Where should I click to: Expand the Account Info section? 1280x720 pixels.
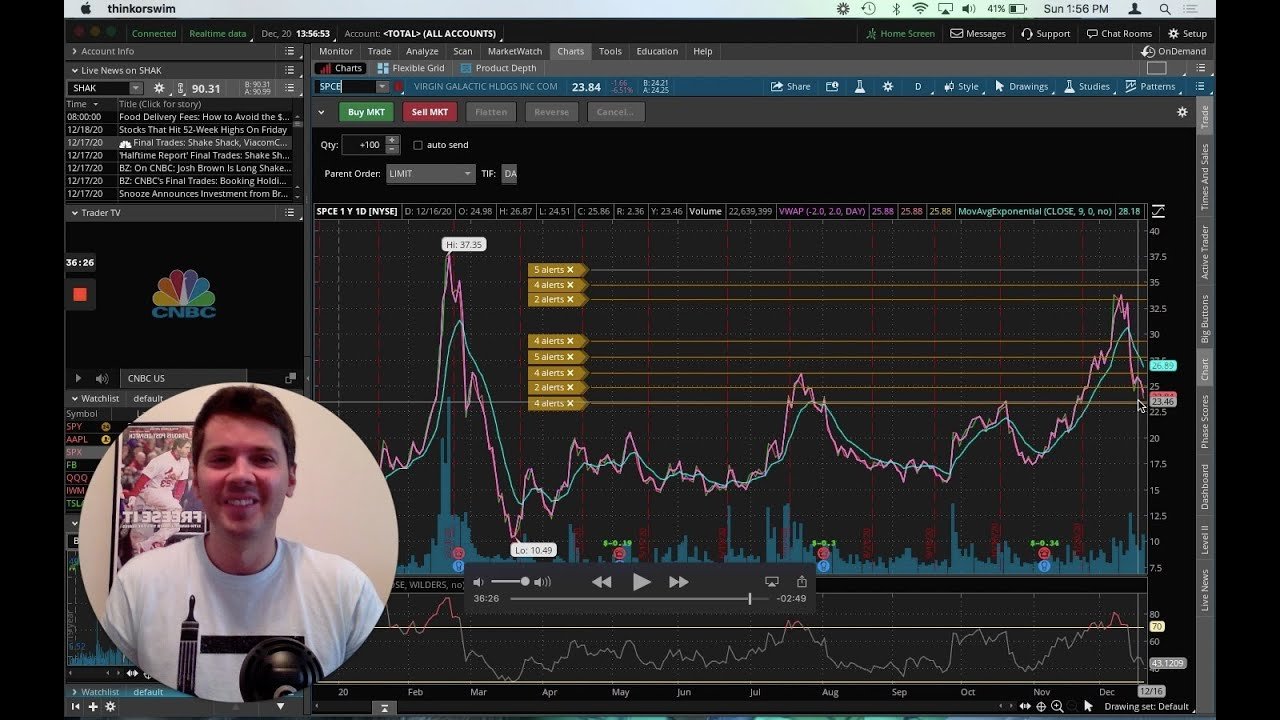coord(75,51)
